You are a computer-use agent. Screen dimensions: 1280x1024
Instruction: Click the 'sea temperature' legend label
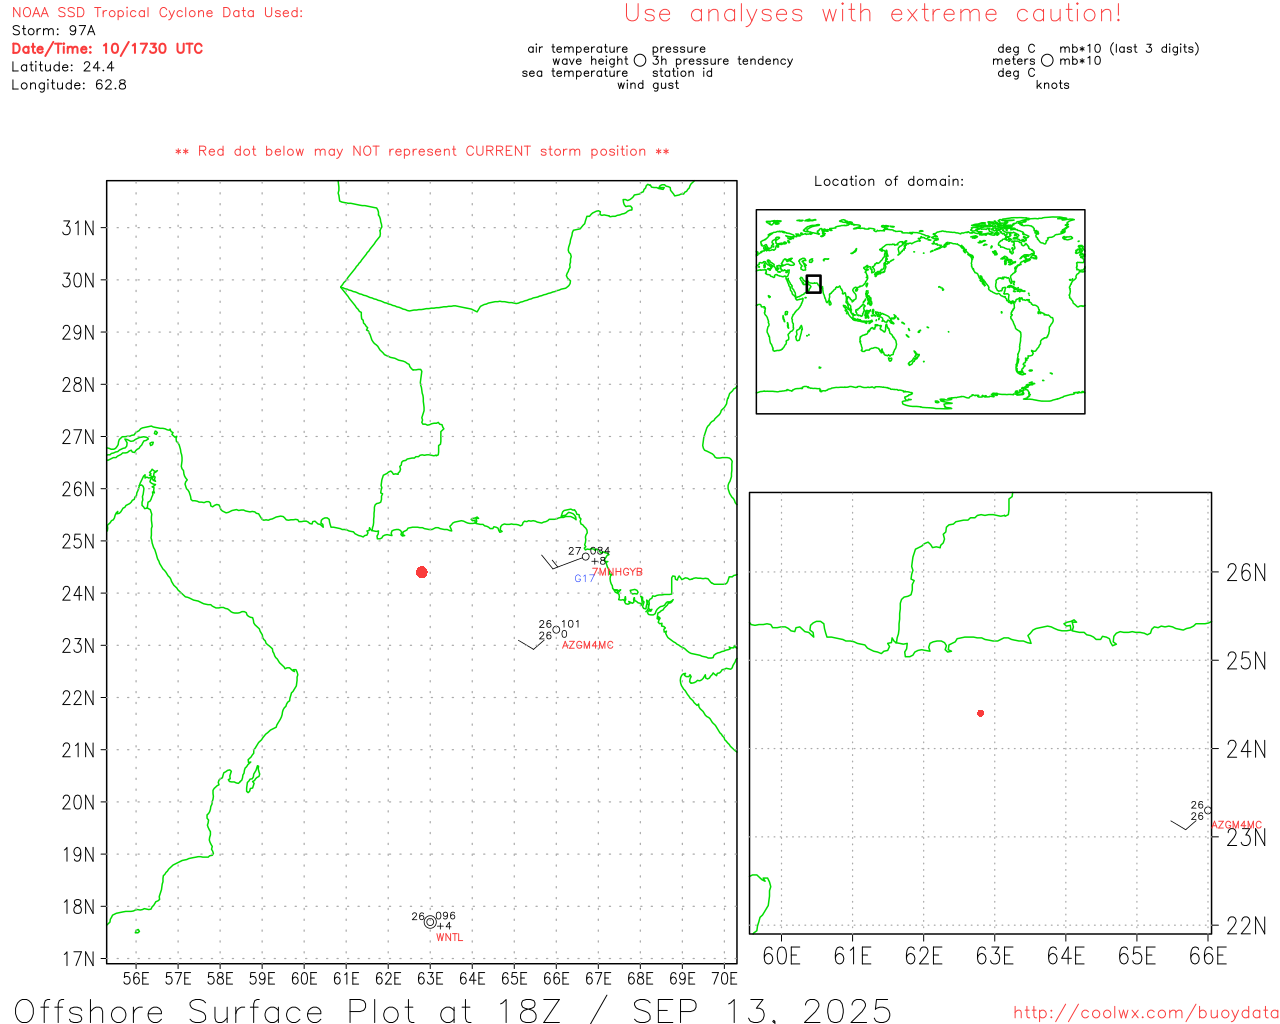575,73
